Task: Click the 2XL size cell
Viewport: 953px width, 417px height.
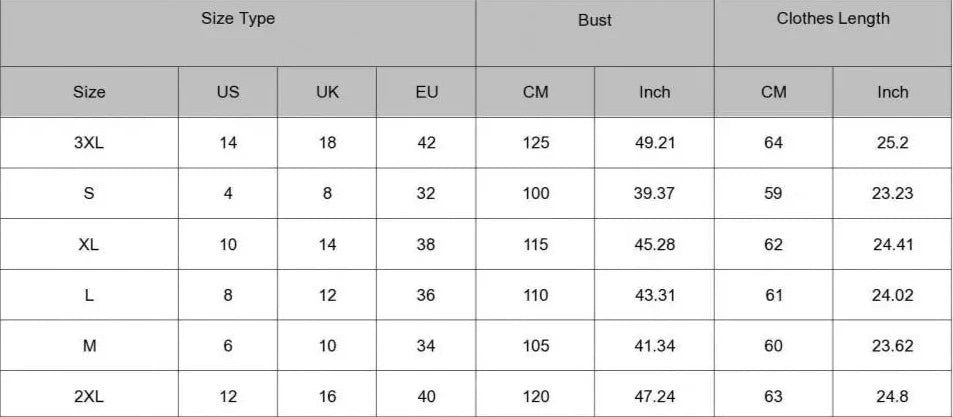Action: [89, 397]
